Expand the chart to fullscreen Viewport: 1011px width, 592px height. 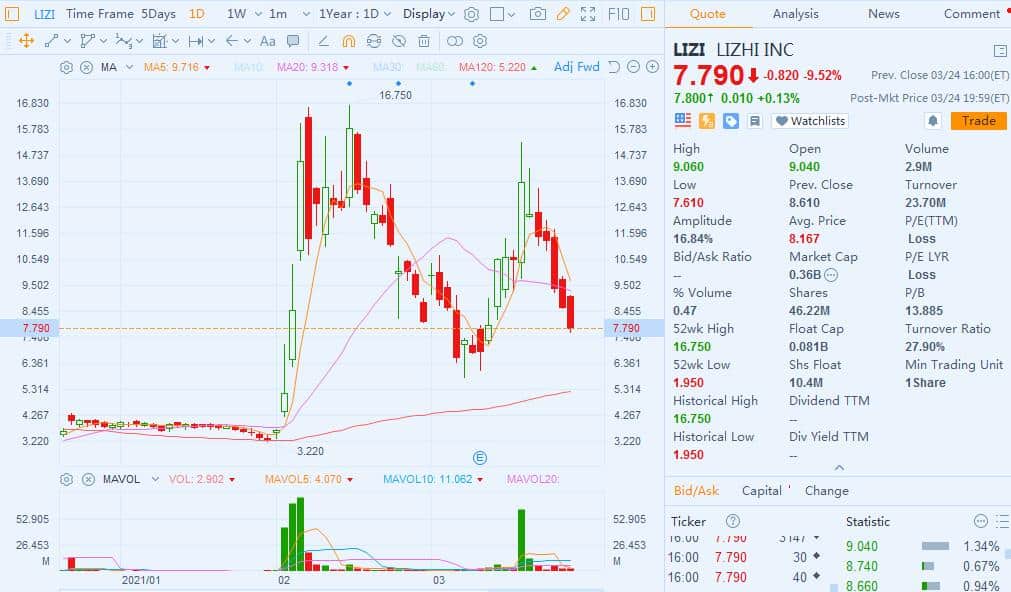coord(587,14)
